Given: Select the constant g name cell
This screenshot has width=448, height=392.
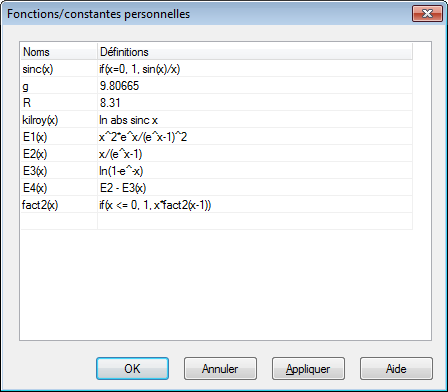Looking at the screenshot, I should tap(59, 86).
